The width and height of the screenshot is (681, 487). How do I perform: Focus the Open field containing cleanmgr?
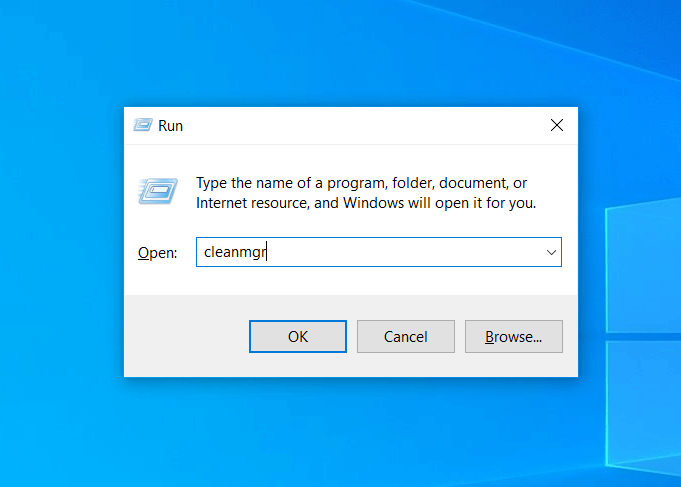click(x=378, y=252)
